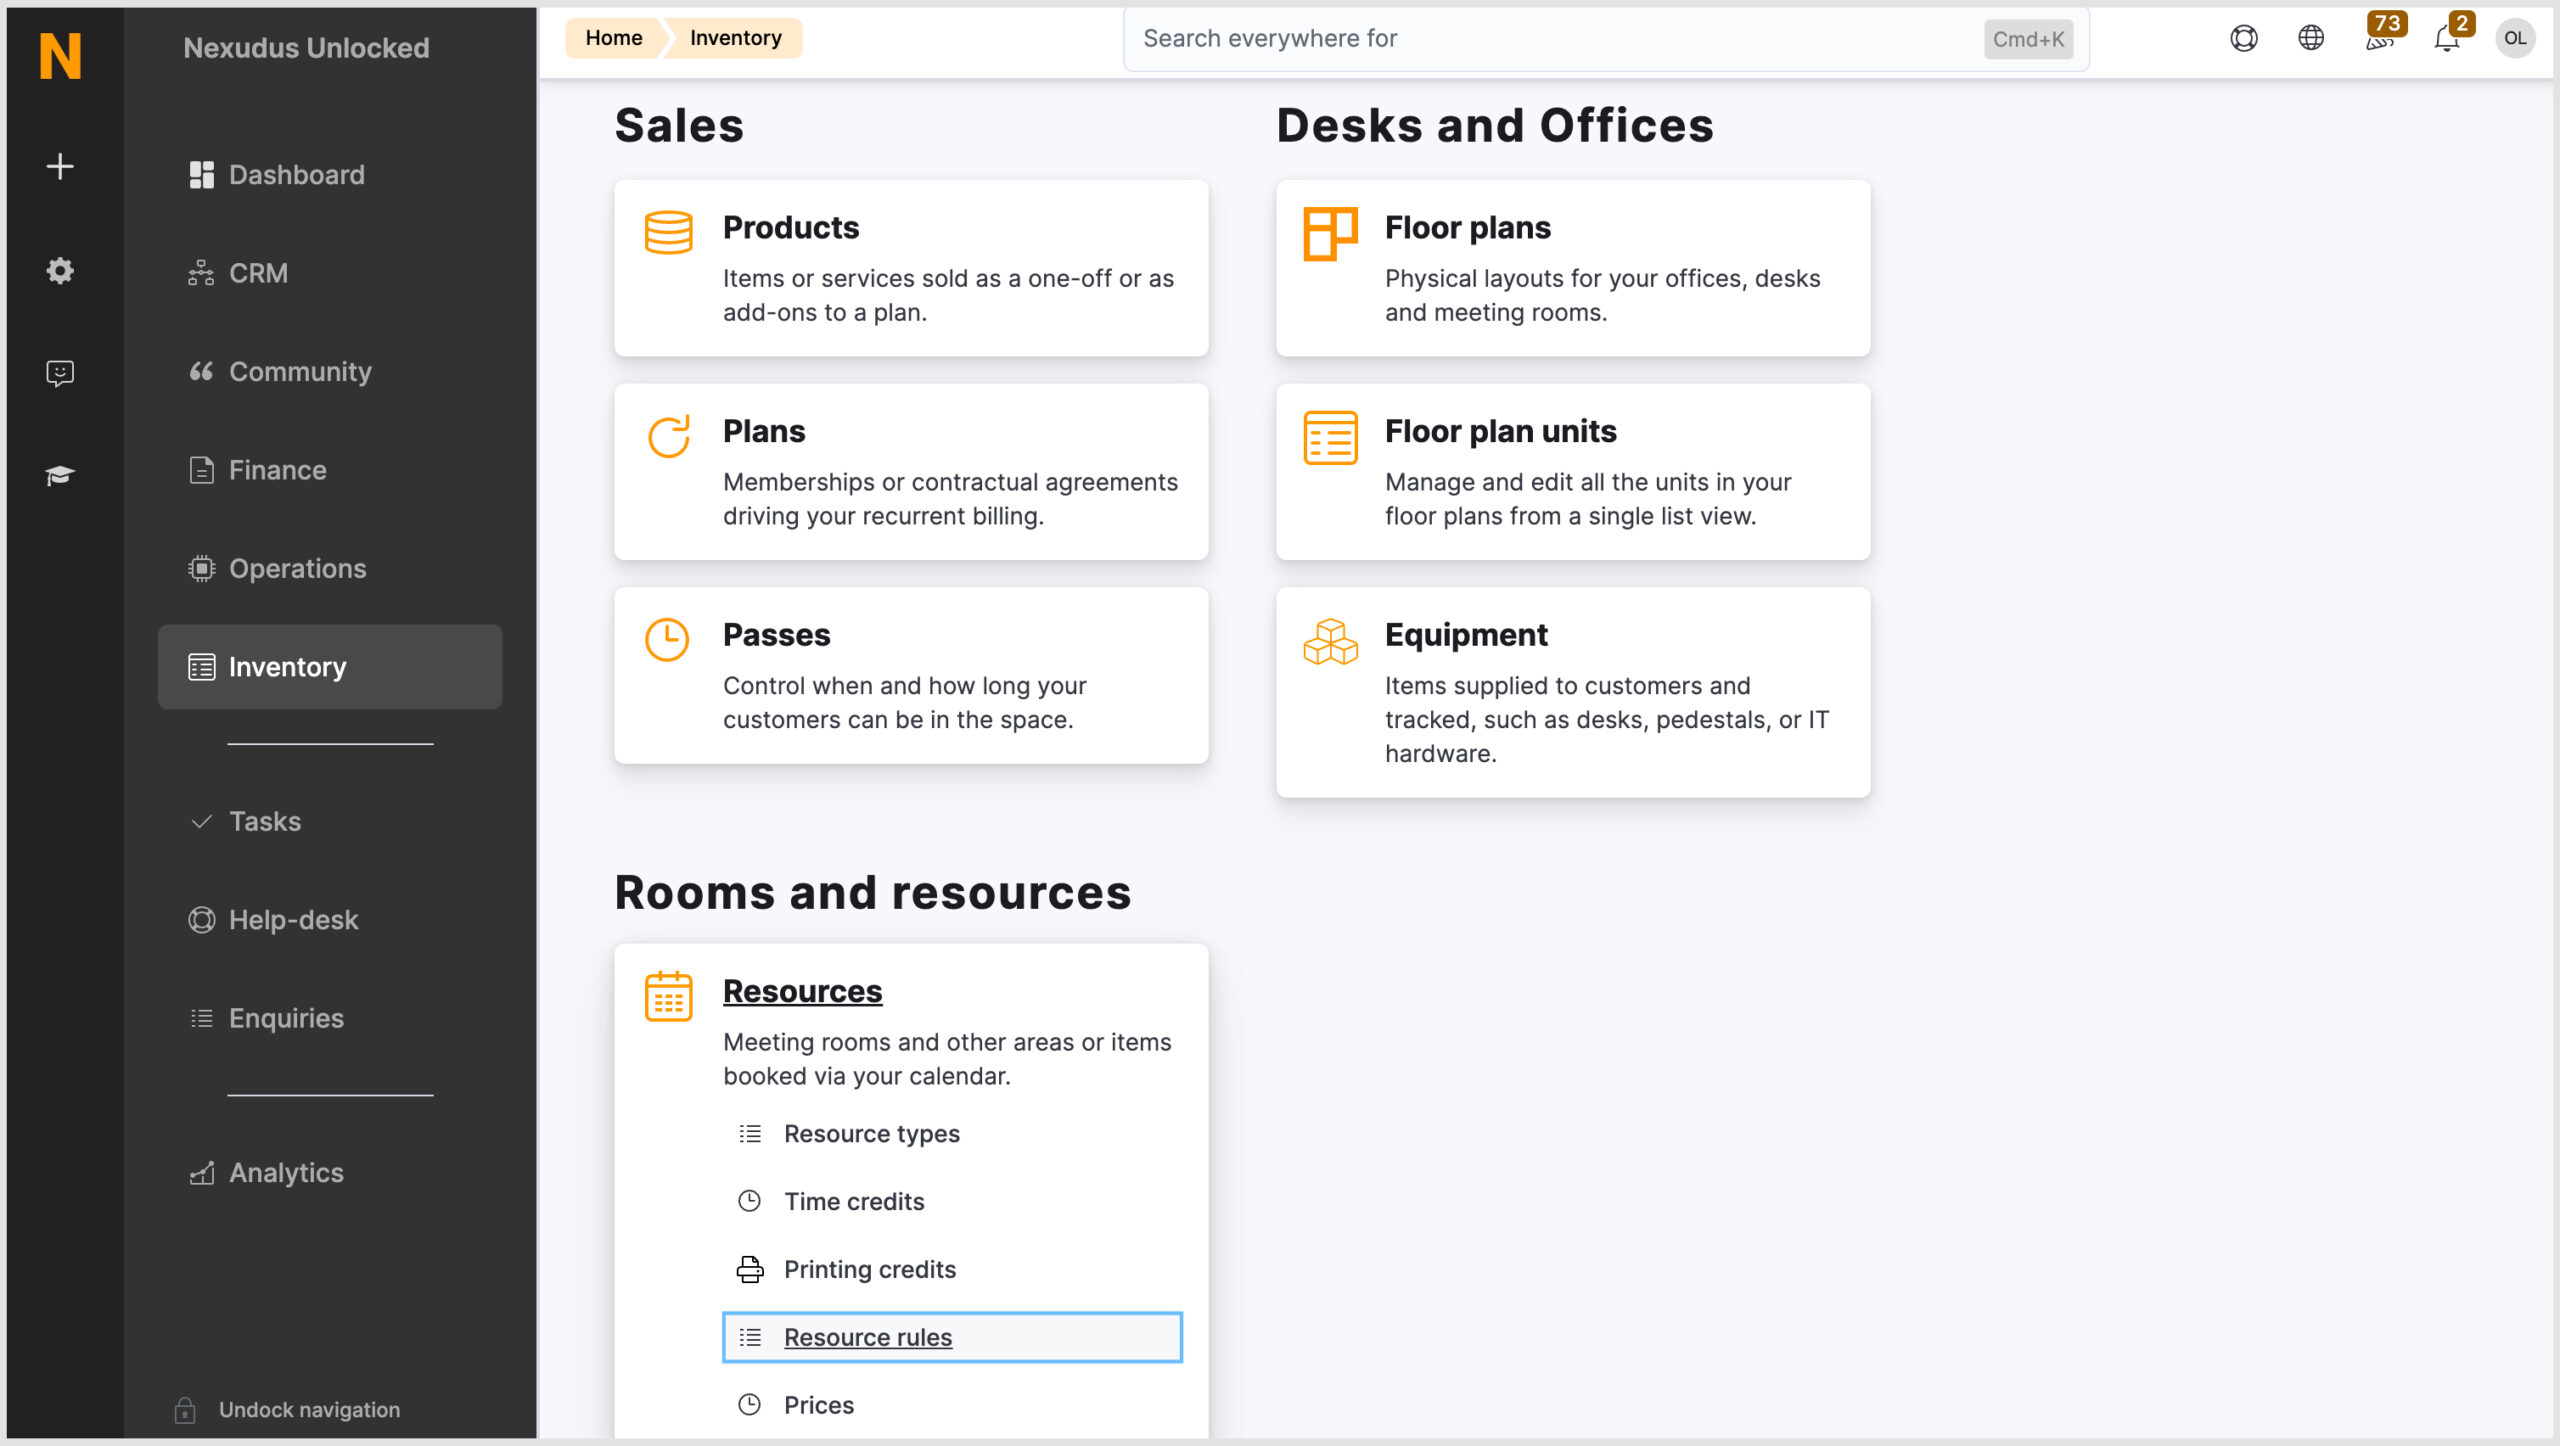Open Community in the sidebar
The width and height of the screenshot is (2560, 1446).
[330, 371]
